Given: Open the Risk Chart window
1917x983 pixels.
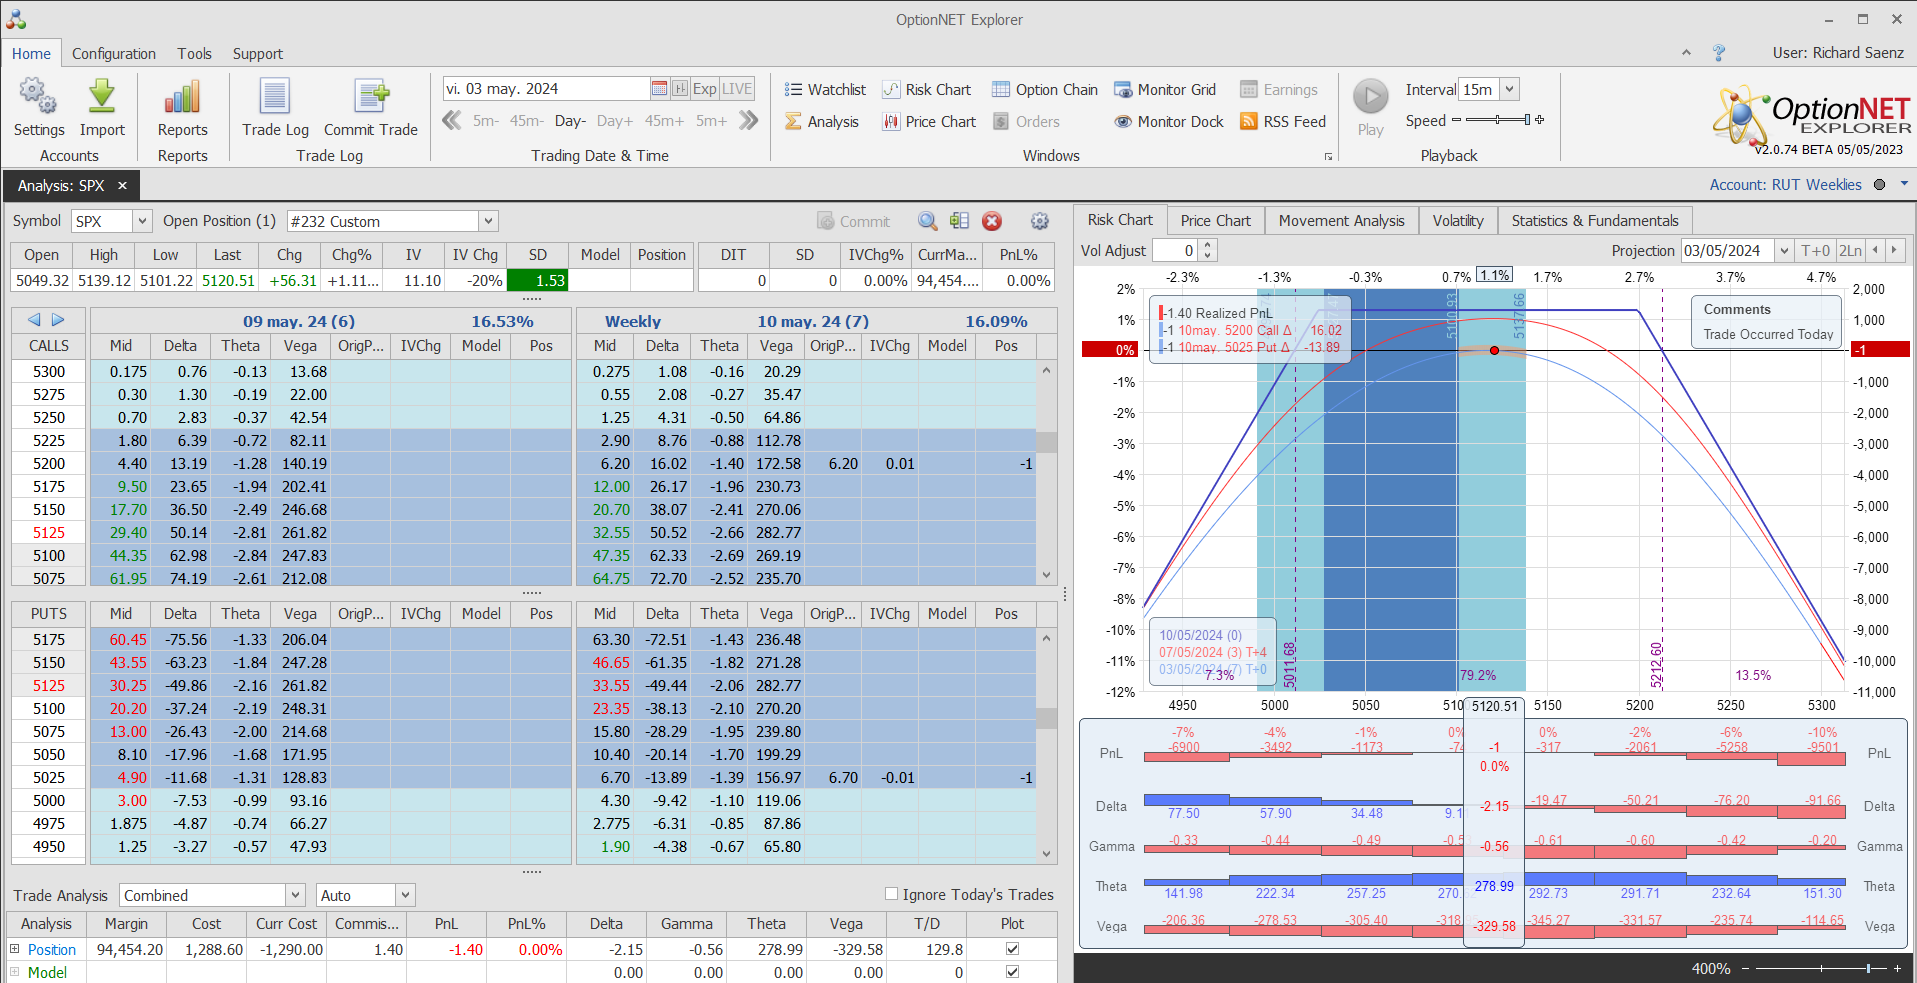Looking at the screenshot, I should click(x=926, y=90).
